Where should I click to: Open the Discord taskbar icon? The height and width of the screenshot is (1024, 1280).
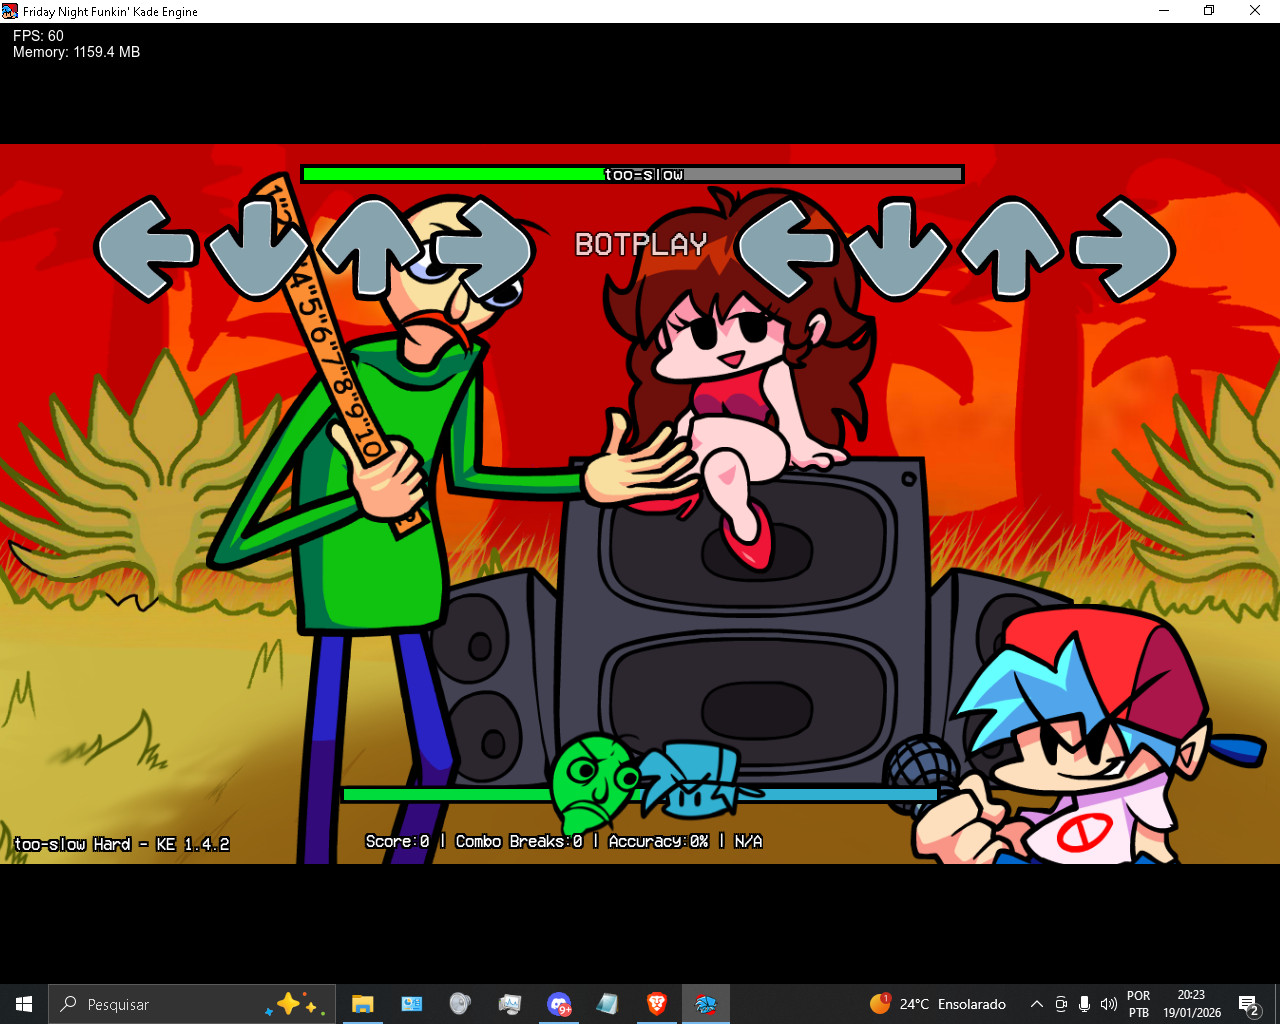tap(559, 1004)
